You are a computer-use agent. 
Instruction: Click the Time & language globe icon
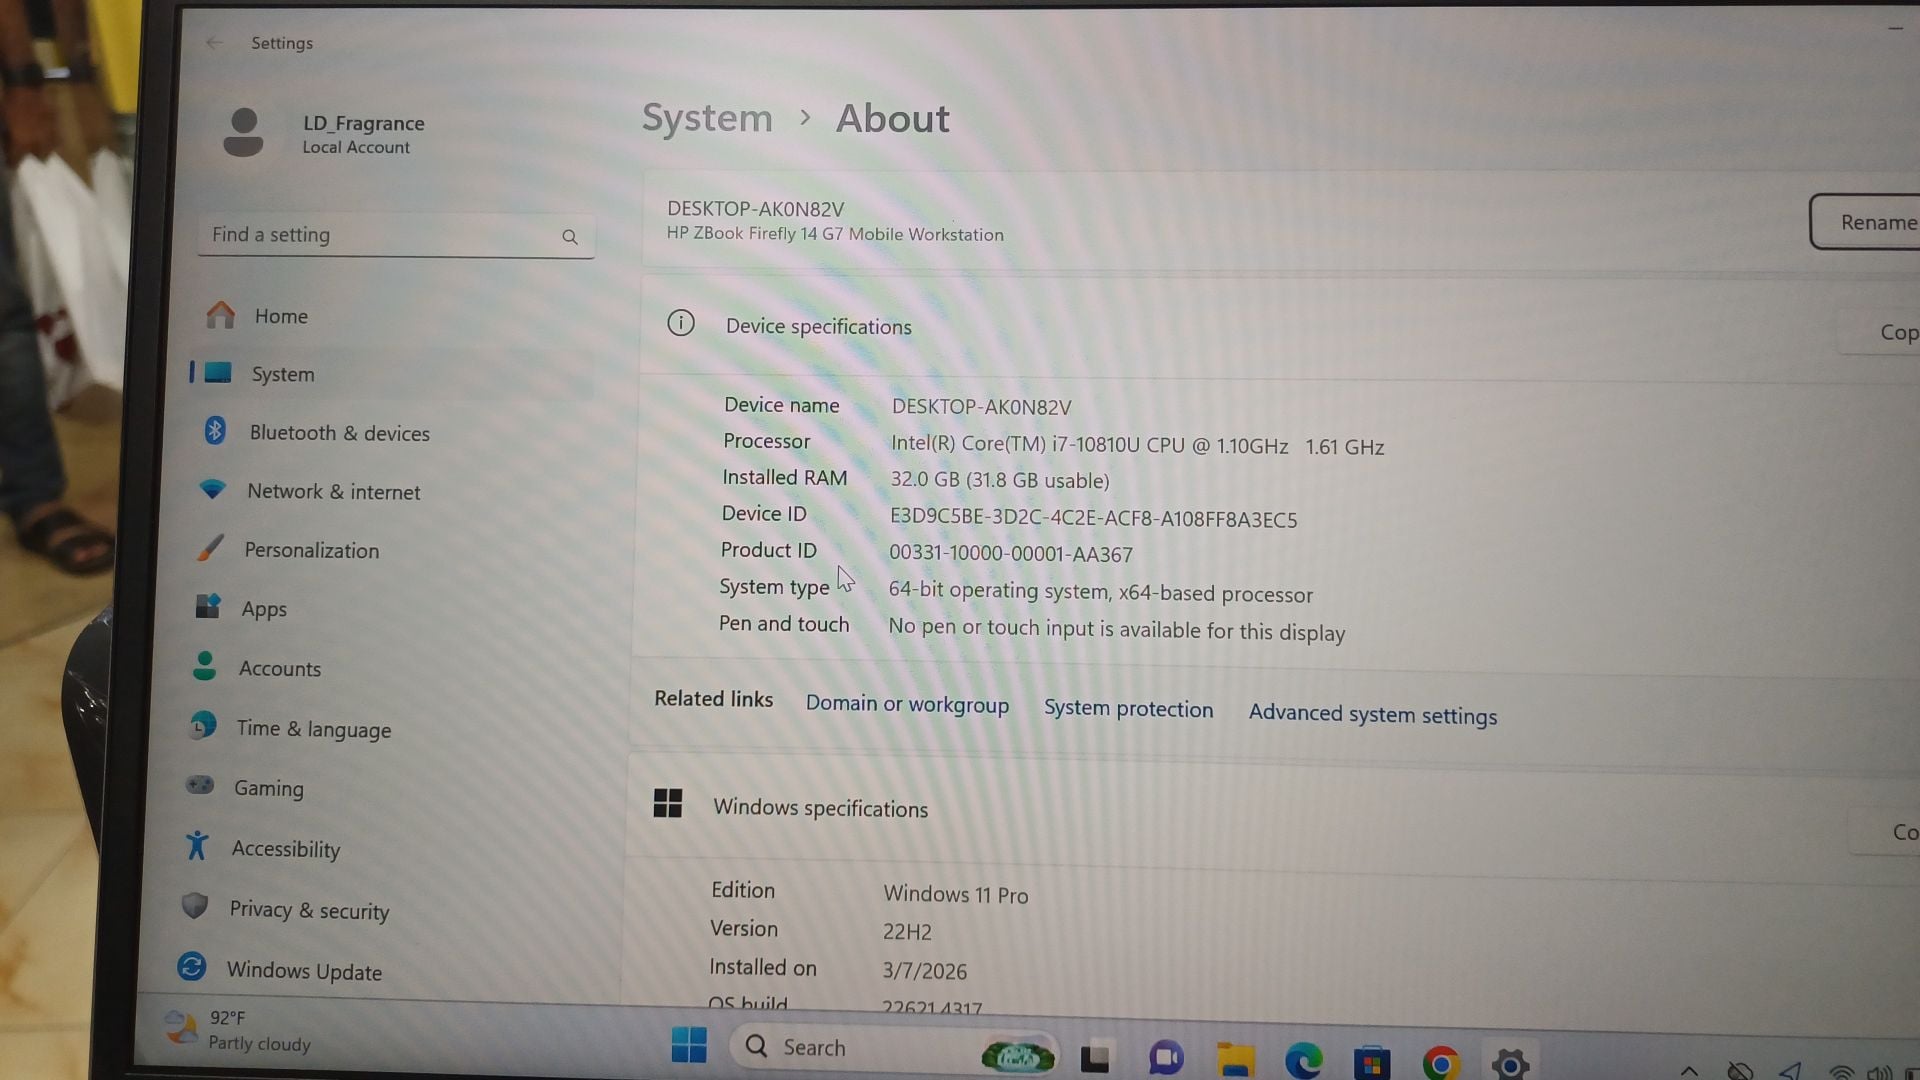coord(202,725)
